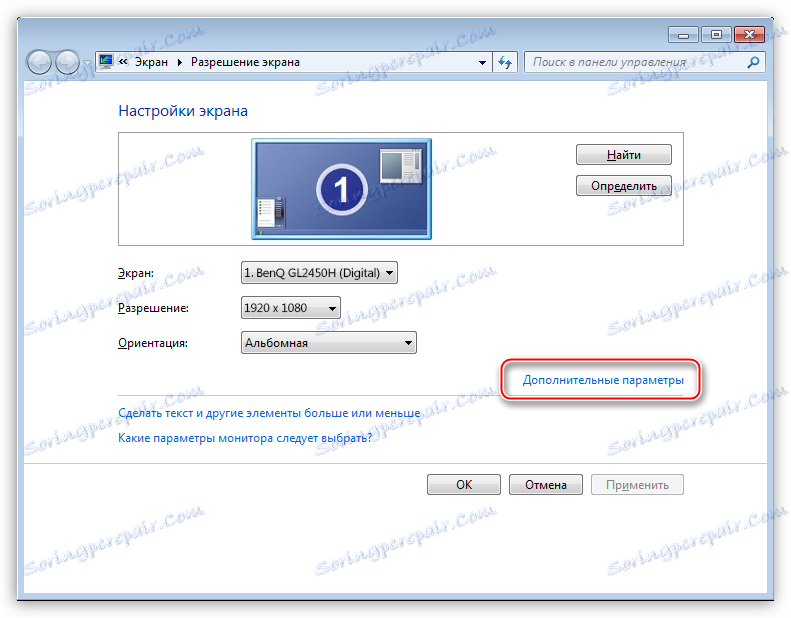791x618 pixels.
Task: Click the Определить button
Action: click(x=624, y=186)
